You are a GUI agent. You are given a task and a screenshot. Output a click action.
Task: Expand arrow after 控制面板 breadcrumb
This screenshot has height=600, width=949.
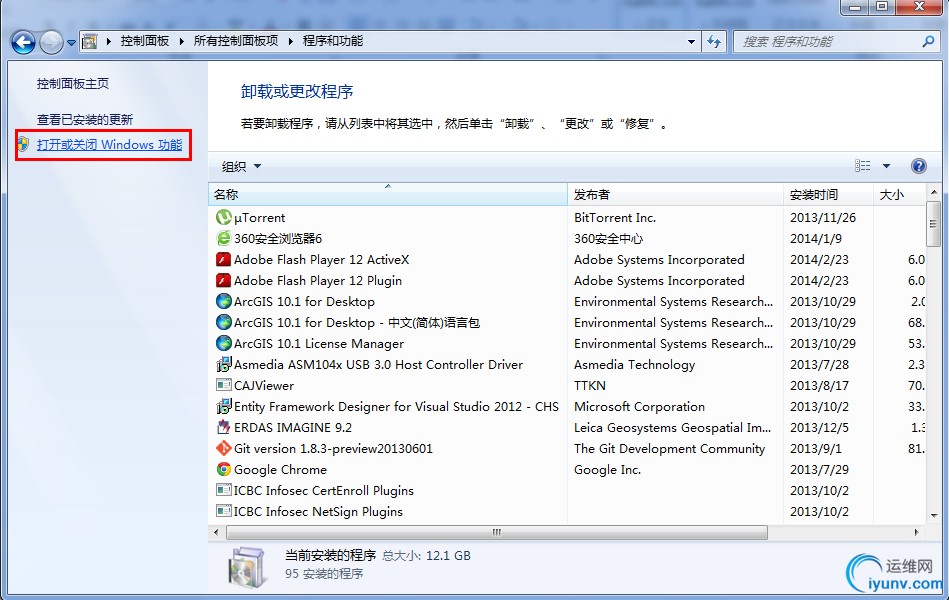181,41
